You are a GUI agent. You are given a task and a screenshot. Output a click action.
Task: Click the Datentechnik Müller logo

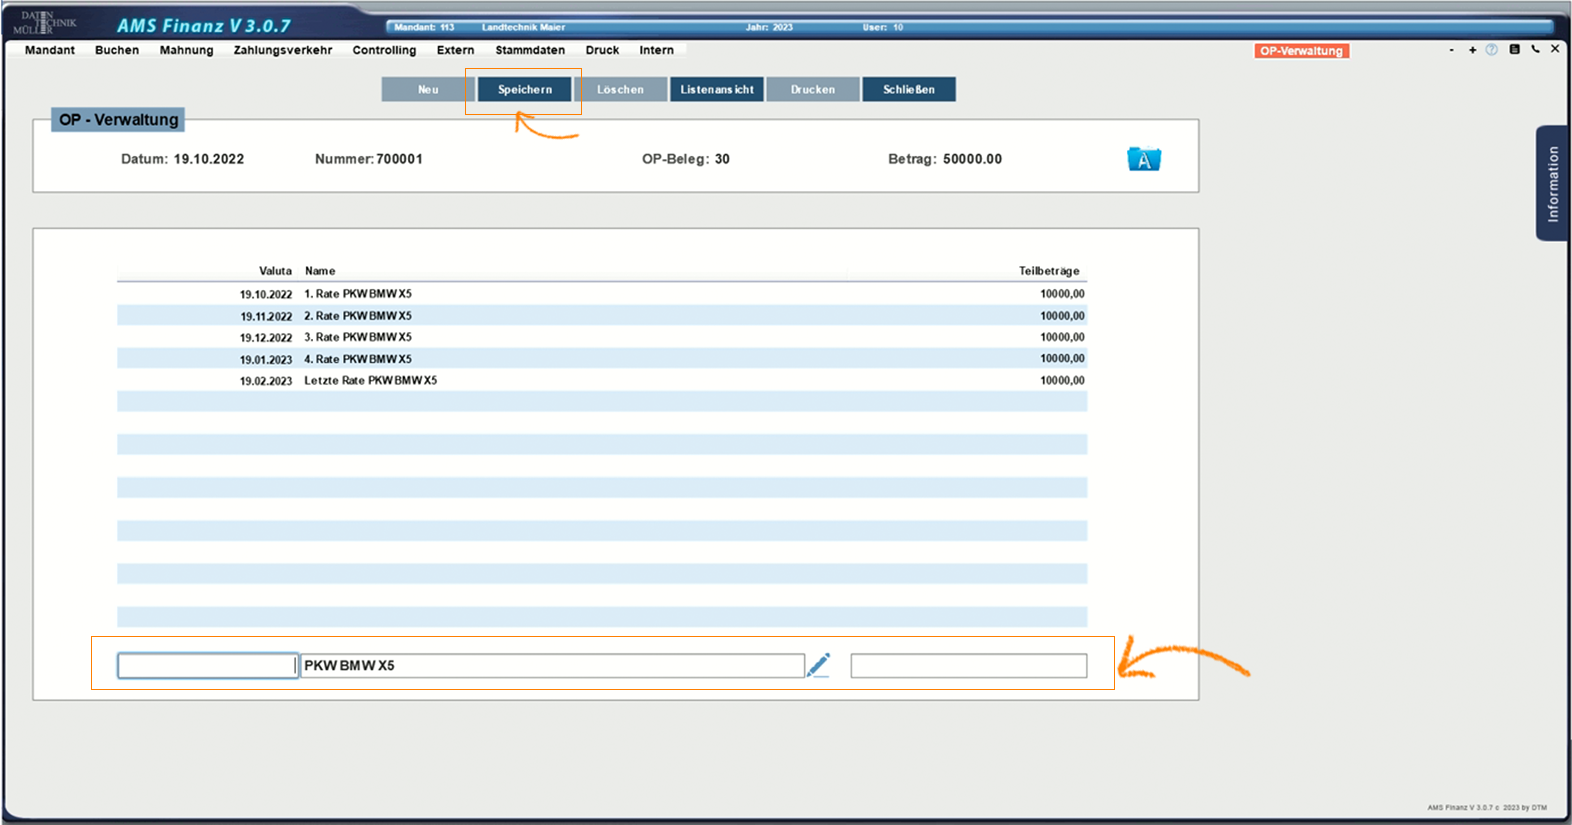click(x=46, y=22)
